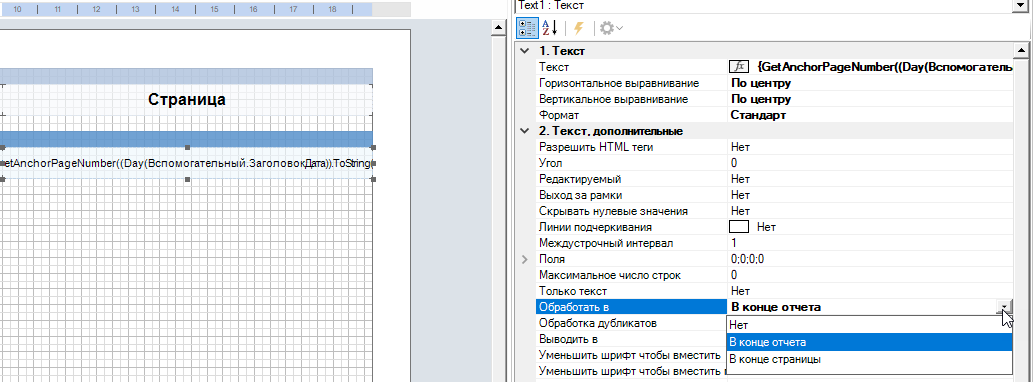This screenshot has width=1033, height=382.
Task: Select first 'Уменьшить шрифт чтобы вместить' property
Action: coord(632,356)
